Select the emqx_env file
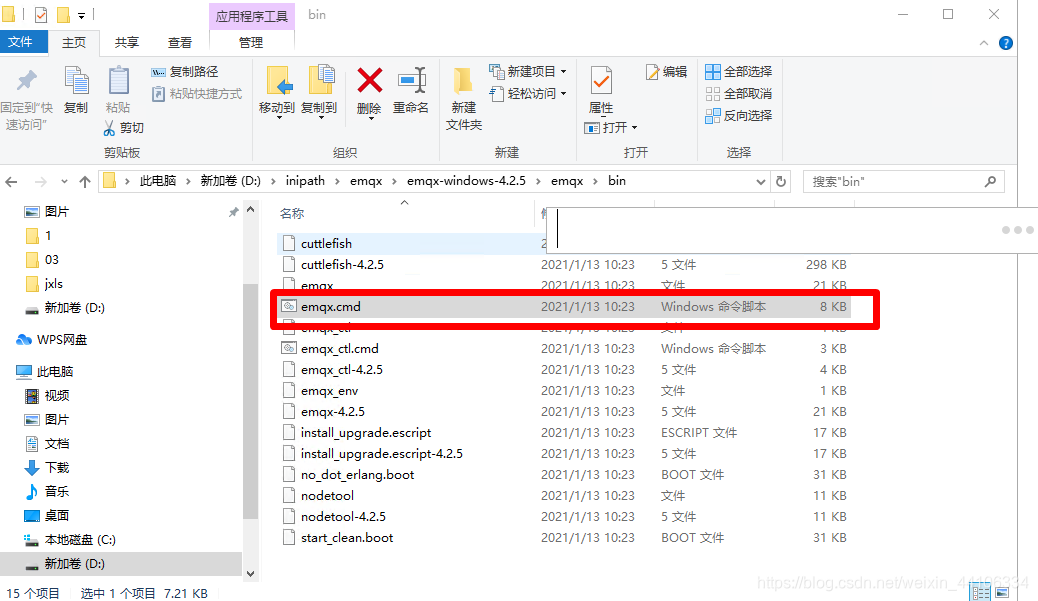Image resolution: width=1038 pixels, height=601 pixels. pos(563,391)
